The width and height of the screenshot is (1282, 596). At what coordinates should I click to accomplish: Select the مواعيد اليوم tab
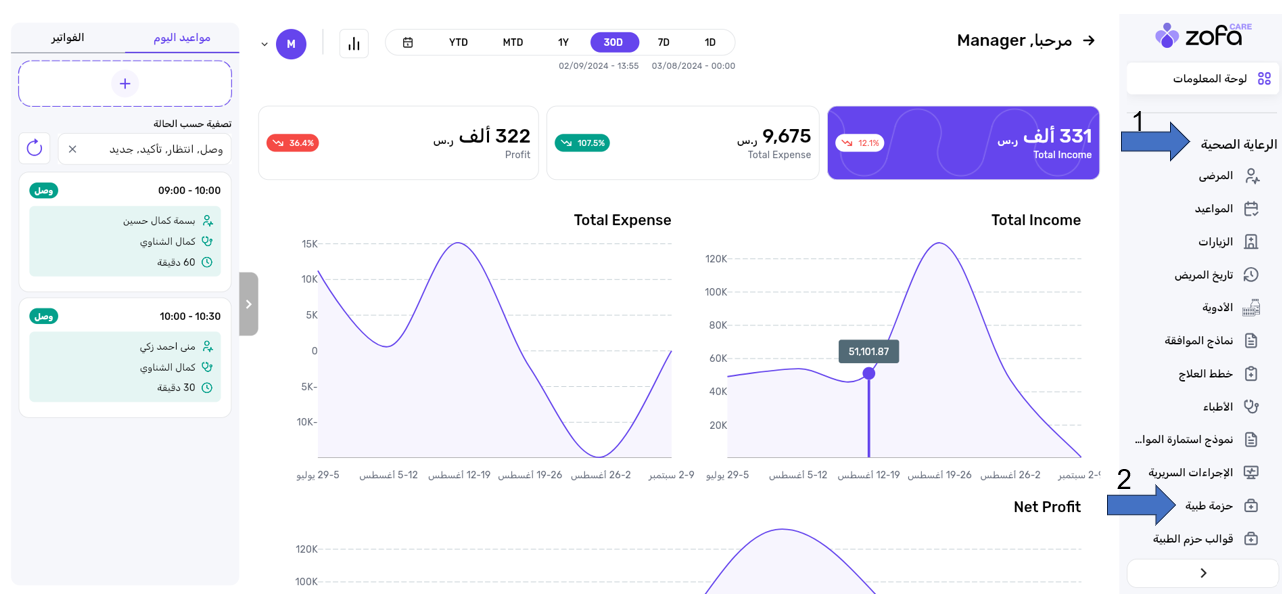coord(182,38)
